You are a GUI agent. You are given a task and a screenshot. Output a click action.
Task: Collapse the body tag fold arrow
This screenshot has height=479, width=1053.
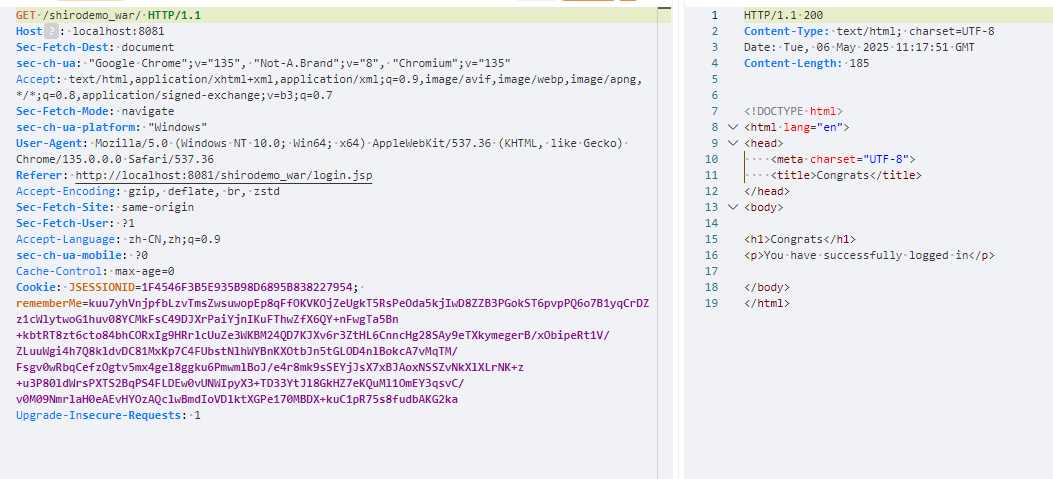point(733,207)
